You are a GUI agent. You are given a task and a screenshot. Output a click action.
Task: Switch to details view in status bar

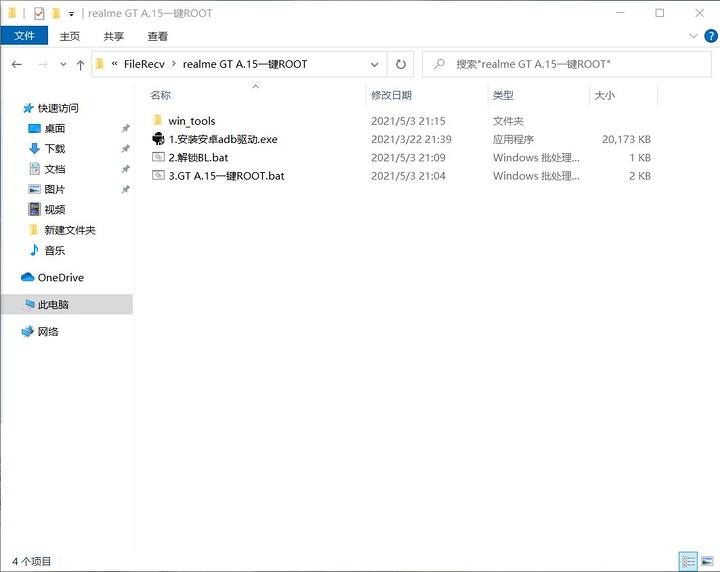click(x=688, y=561)
